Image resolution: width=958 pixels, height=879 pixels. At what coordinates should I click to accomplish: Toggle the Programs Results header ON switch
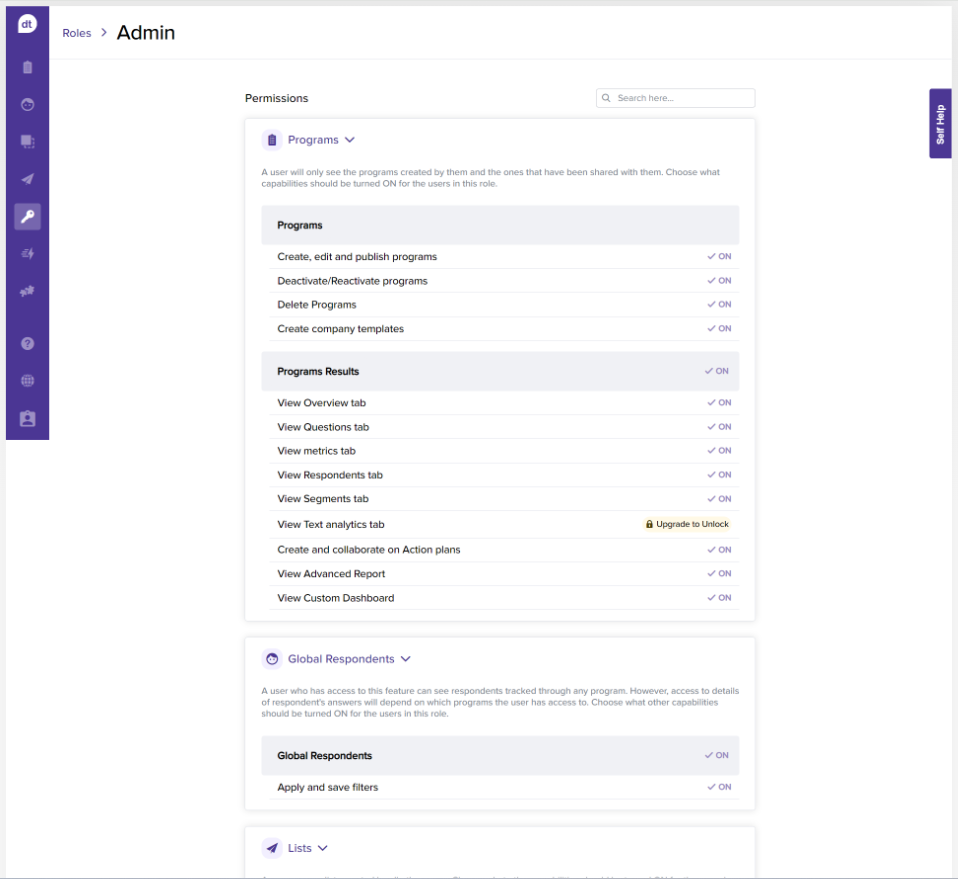(717, 371)
